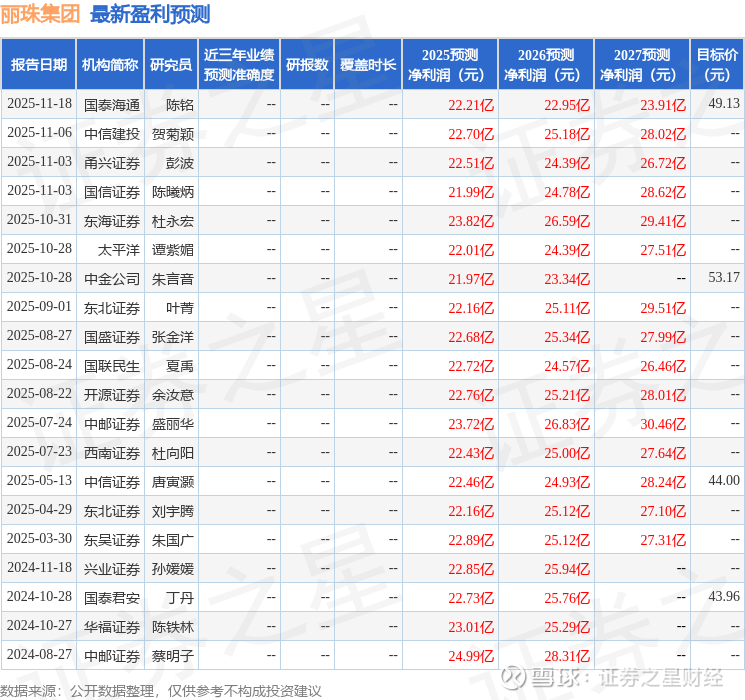Click the 2027预测净利润 column header
The height and width of the screenshot is (700, 745).
[641, 65]
